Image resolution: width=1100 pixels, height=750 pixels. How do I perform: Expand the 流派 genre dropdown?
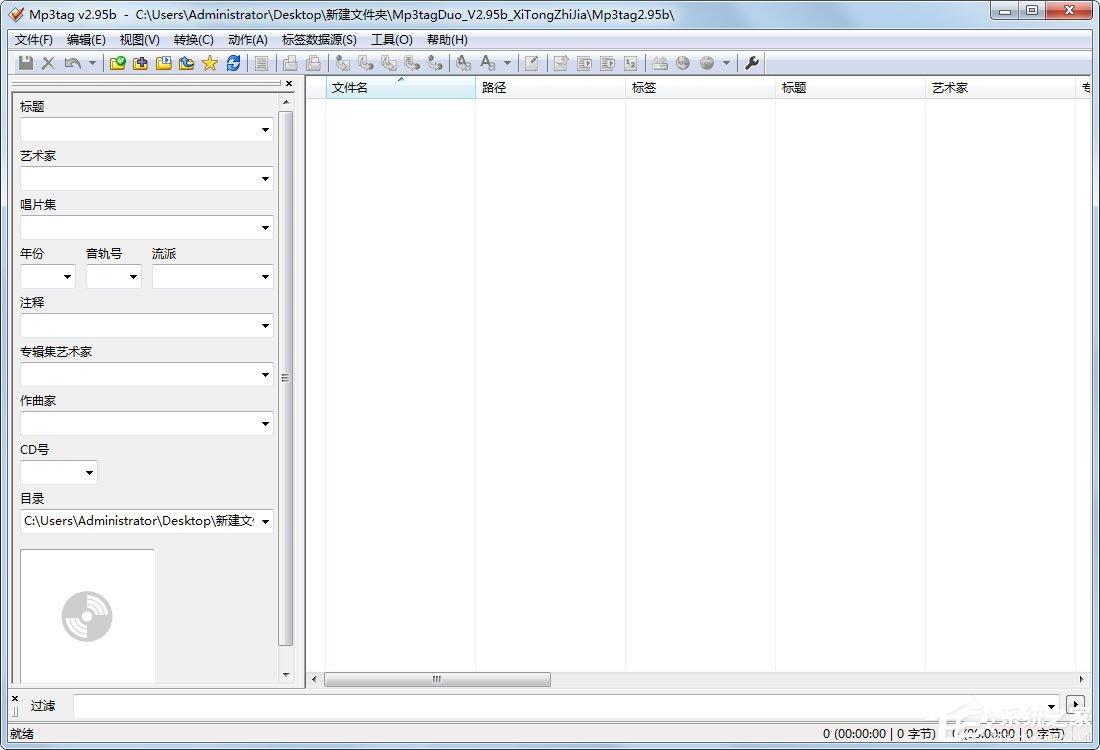click(x=265, y=277)
